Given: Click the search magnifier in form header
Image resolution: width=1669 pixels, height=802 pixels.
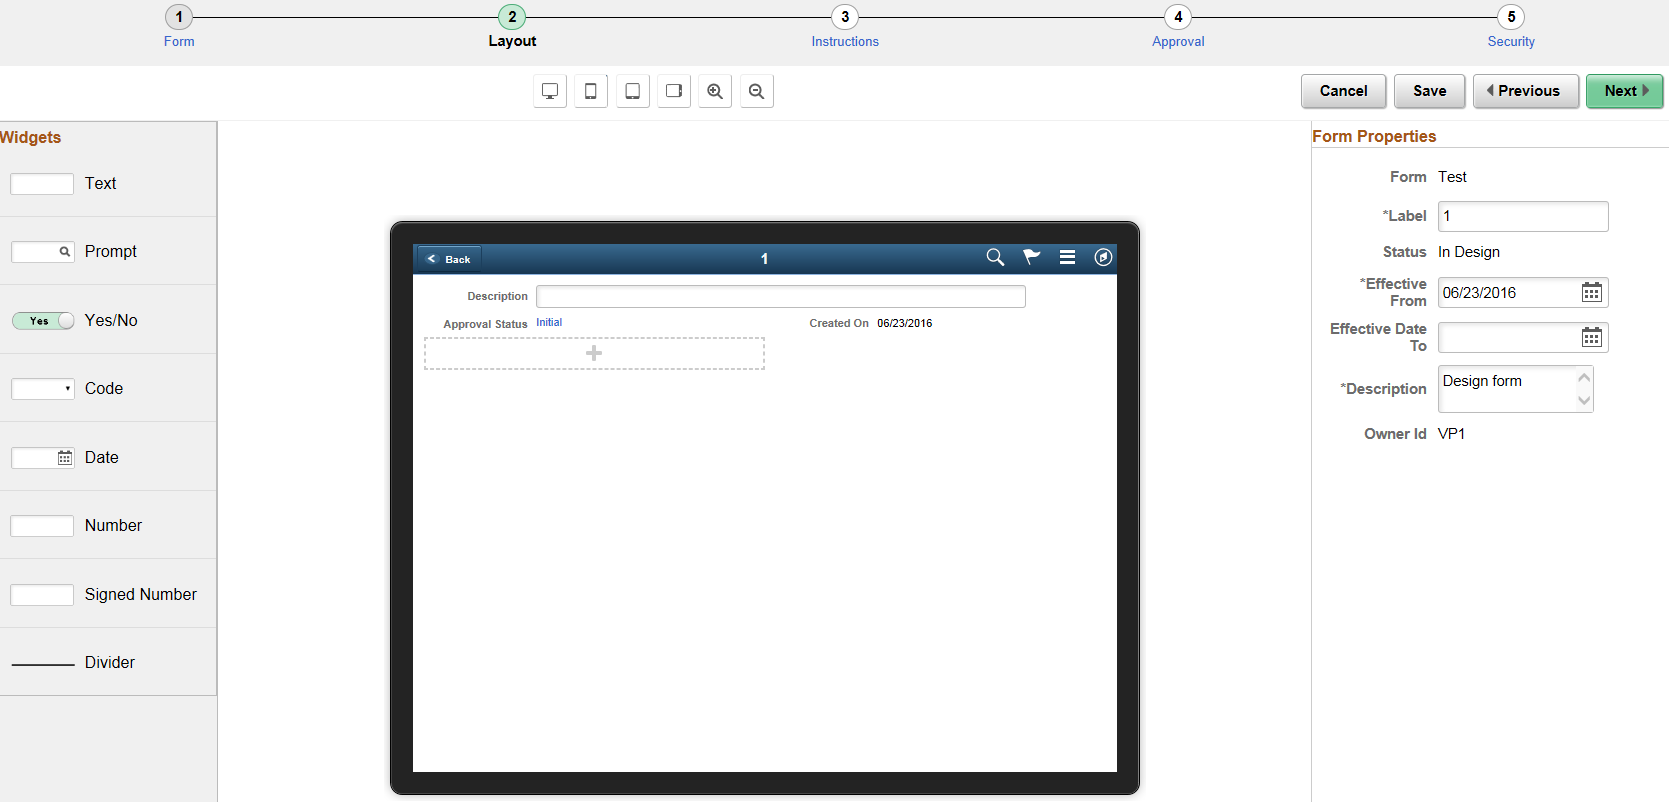Looking at the screenshot, I should pos(995,257).
